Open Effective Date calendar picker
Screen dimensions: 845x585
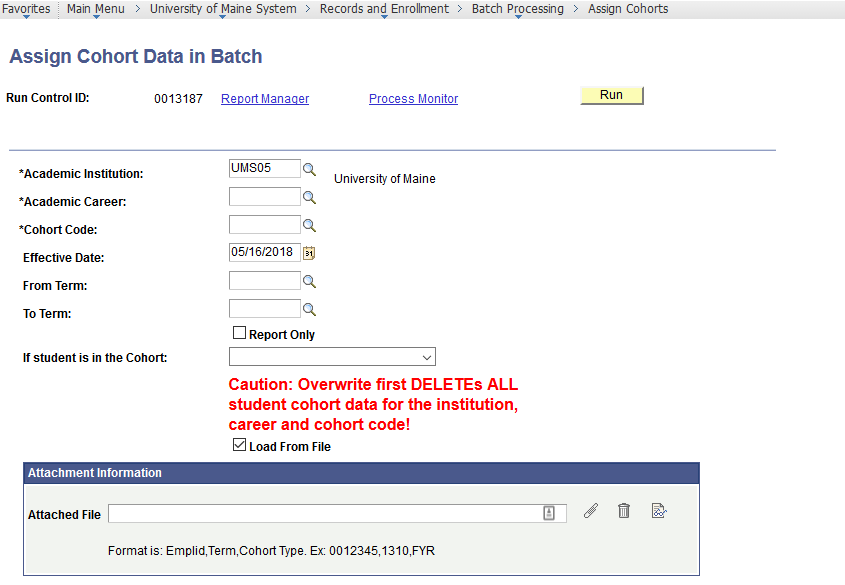(x=309, y=253)
